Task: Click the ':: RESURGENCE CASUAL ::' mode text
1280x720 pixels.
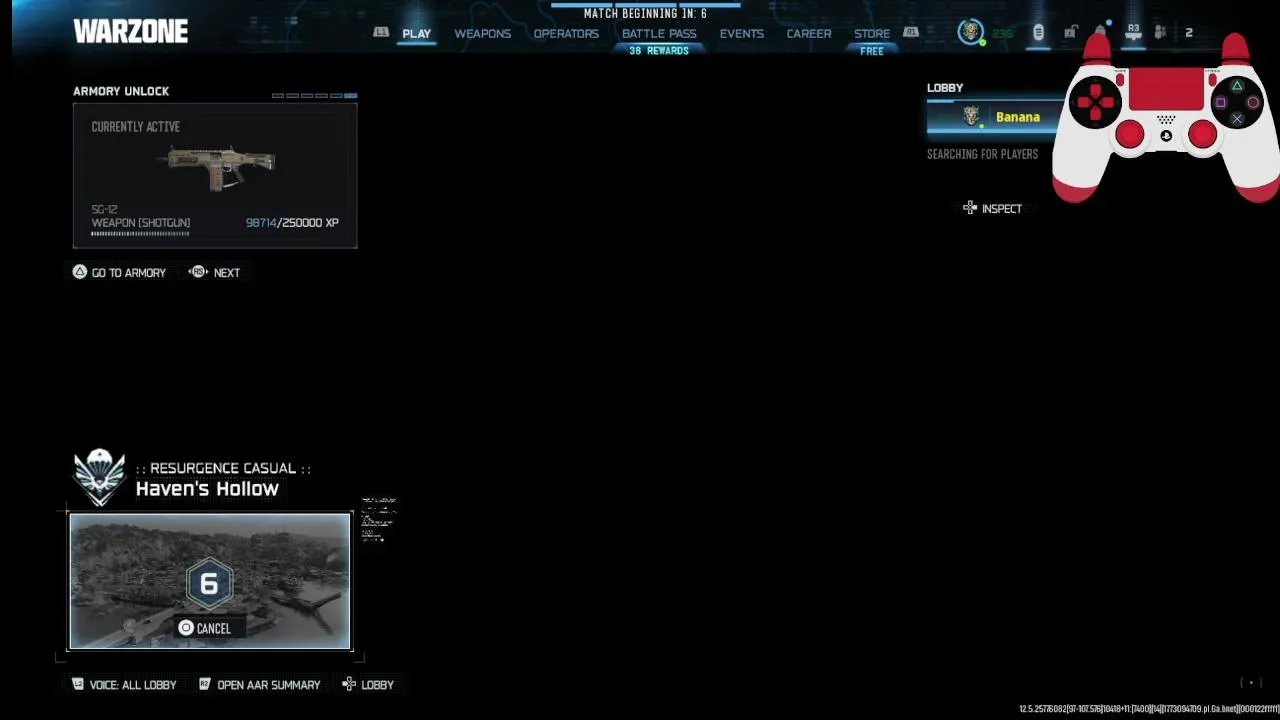Action: pos(223,468)
